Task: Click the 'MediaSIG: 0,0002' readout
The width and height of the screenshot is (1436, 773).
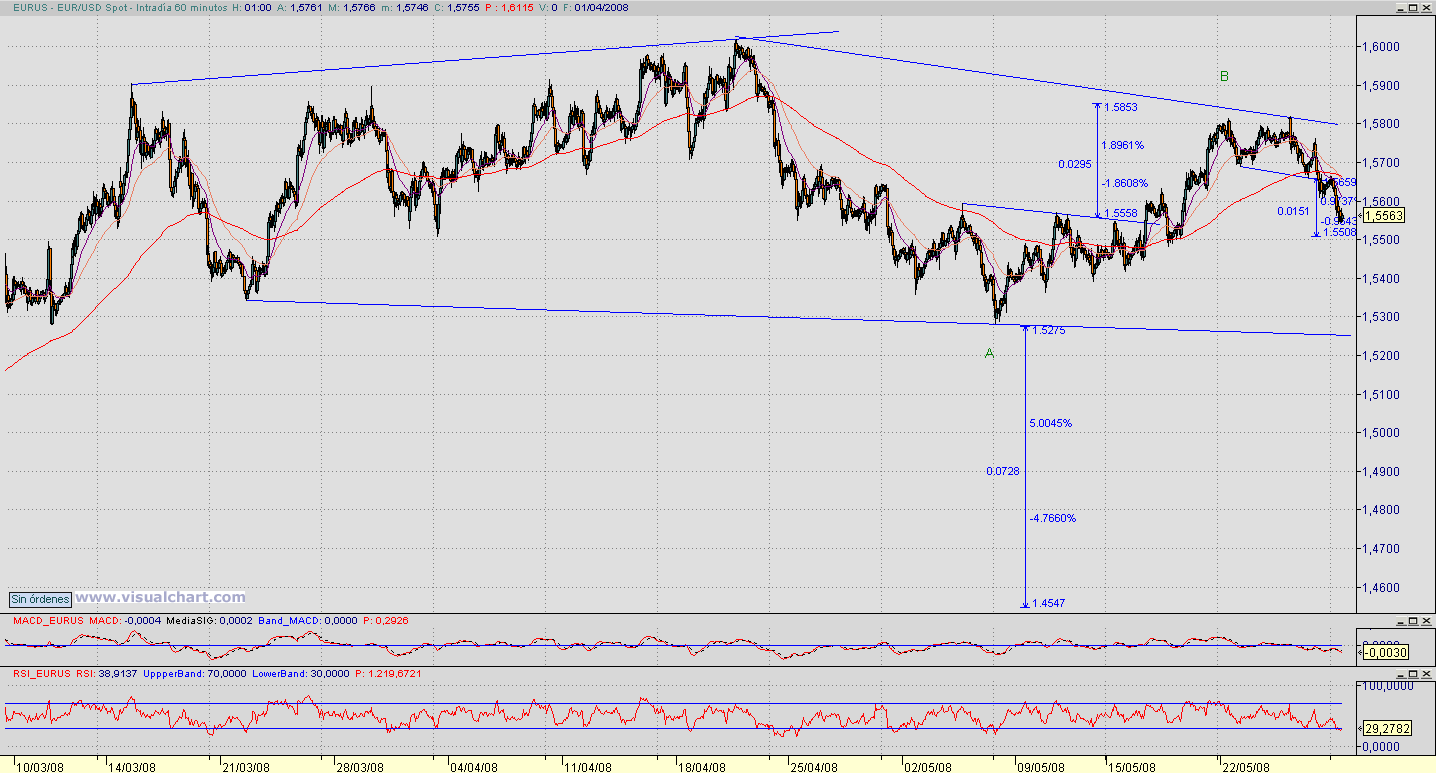Action: coord(211,621)
